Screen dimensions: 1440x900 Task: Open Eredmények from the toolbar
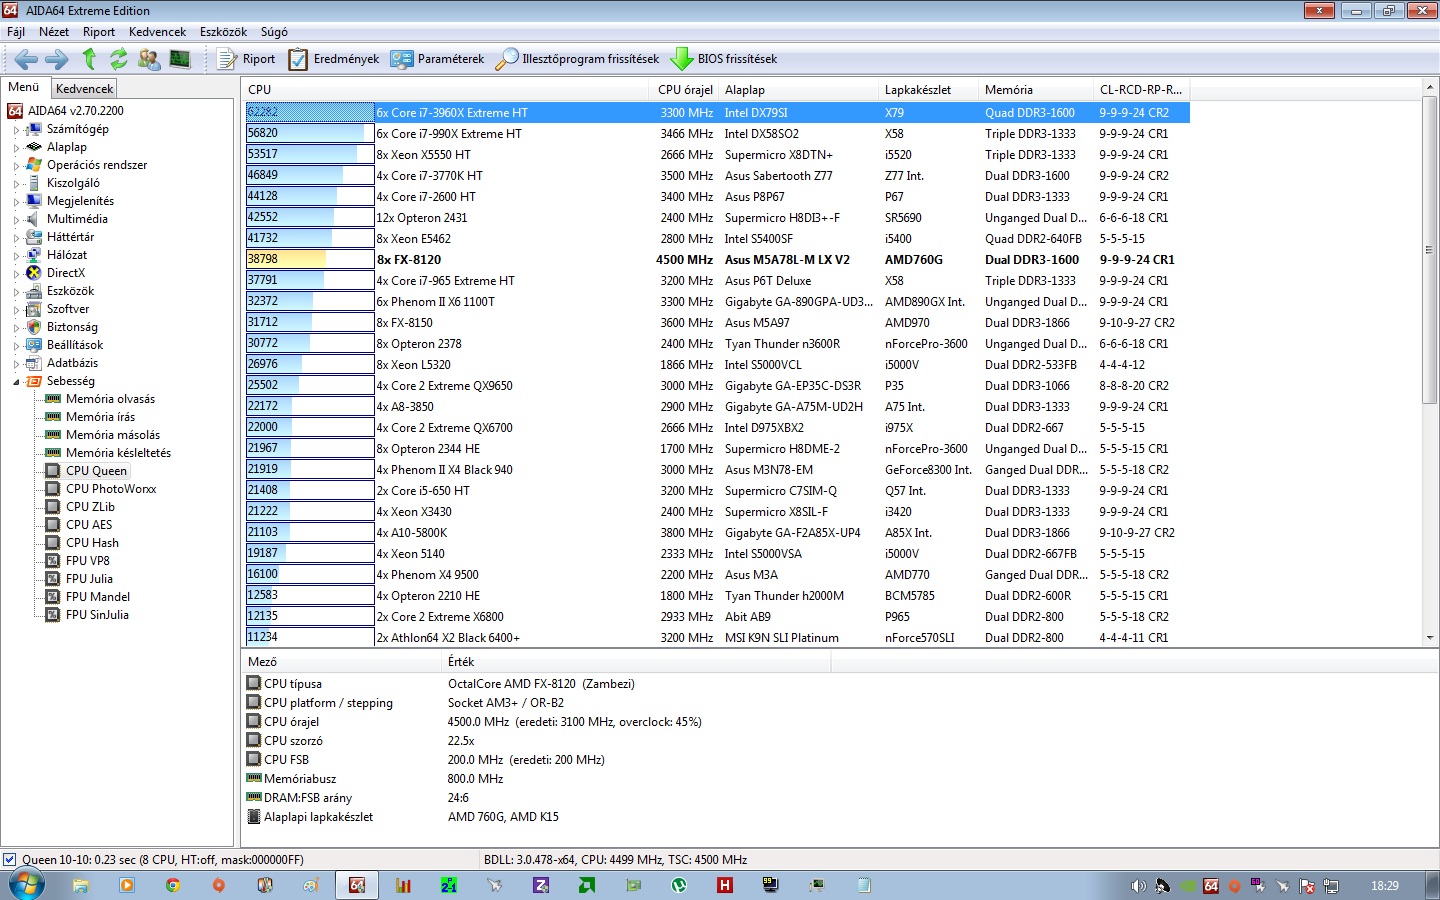click(x=334, y=59)
